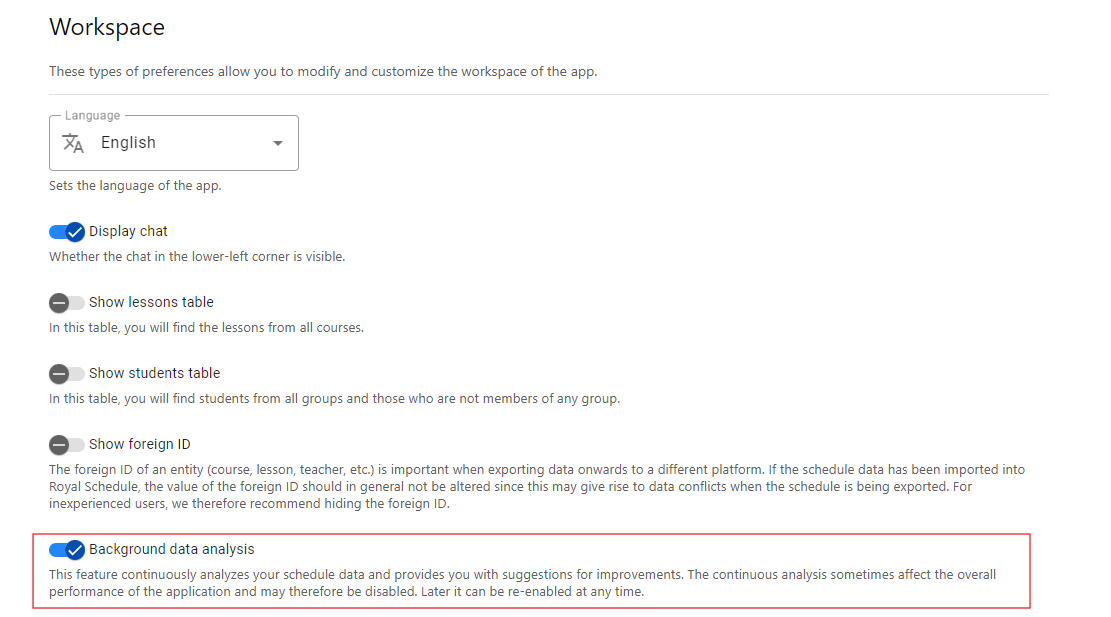
Task: Click minus knob on Show foreign ID switch
Action: [x=59, y=444]
